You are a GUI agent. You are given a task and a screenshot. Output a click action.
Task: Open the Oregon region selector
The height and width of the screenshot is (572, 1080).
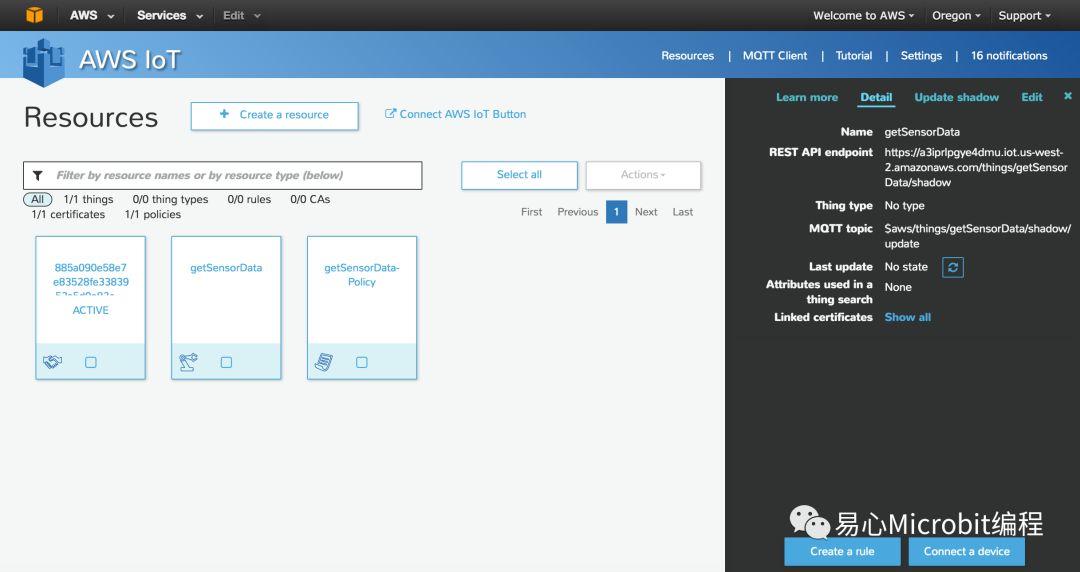click(x=956, y=15)
